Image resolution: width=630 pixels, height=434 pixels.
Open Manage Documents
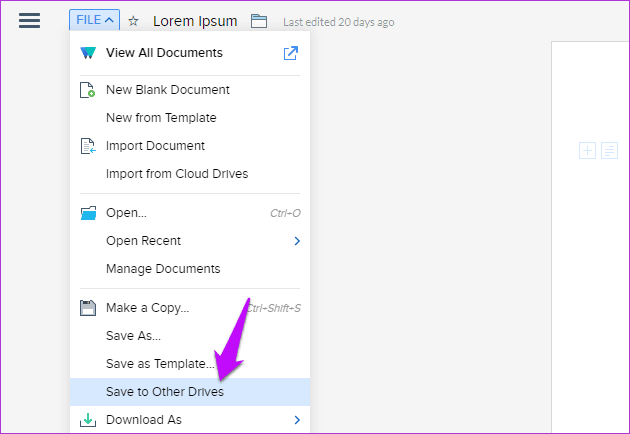[163, 268]
